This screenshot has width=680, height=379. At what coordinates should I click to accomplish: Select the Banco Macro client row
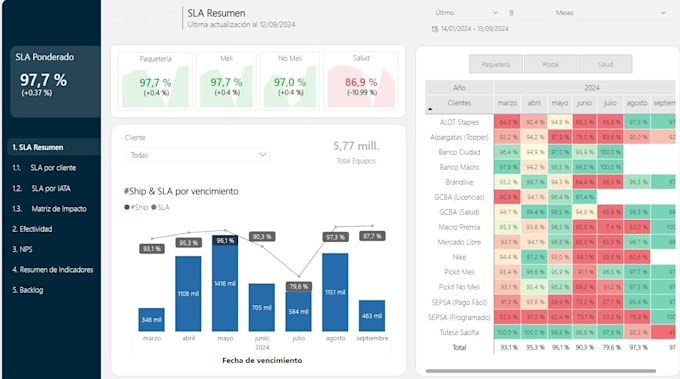(x=459, y=167)
